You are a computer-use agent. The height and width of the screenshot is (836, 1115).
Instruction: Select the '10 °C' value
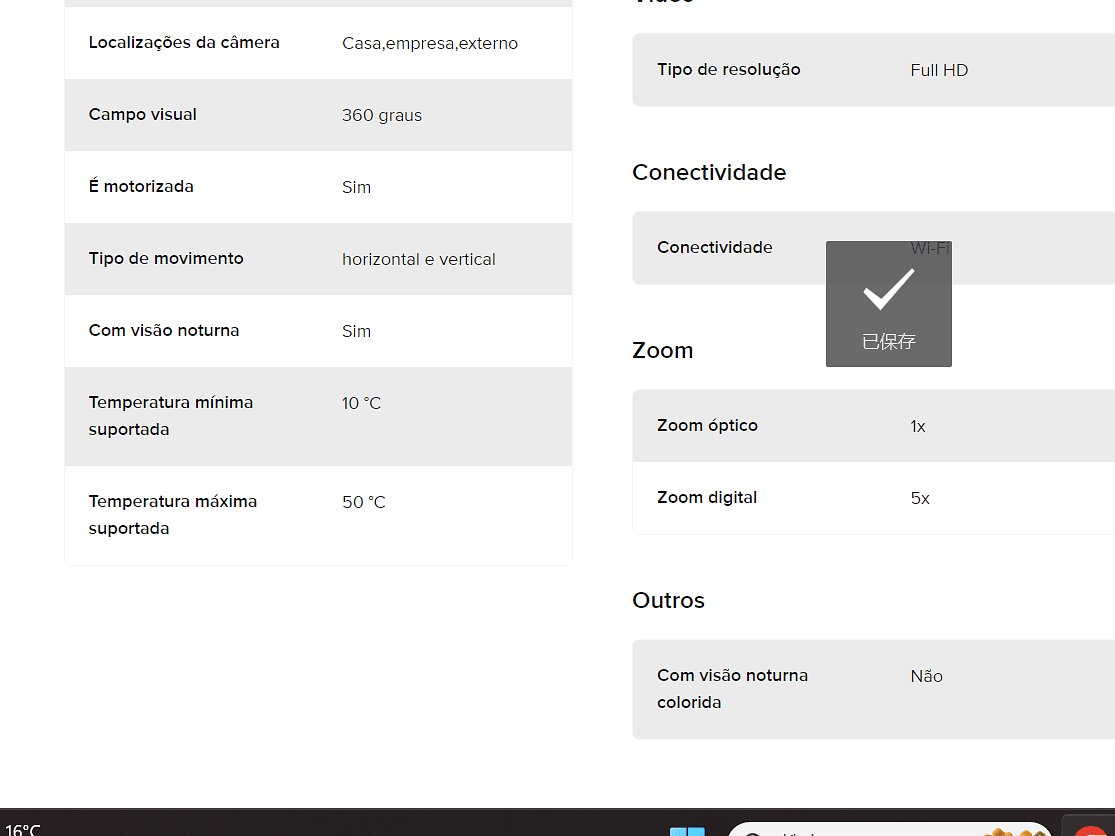click(361, 403)
